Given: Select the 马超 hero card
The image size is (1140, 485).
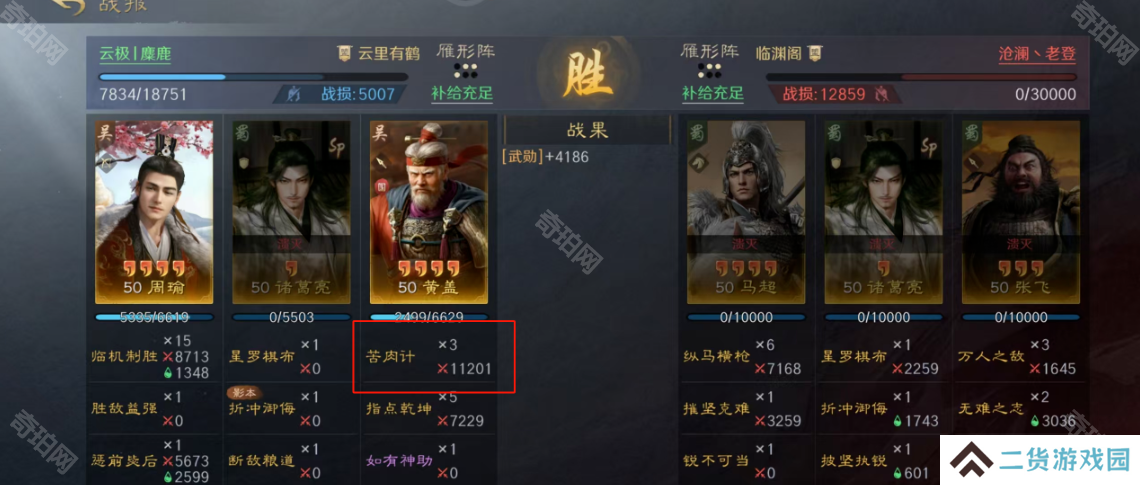Looking at the screenshot, I should 746,212.
